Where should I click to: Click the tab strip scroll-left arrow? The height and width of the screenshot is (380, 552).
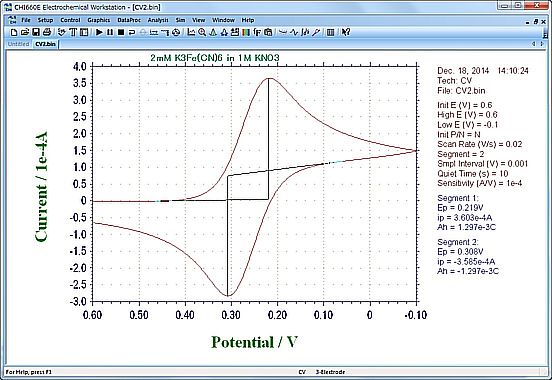(534, 44)
